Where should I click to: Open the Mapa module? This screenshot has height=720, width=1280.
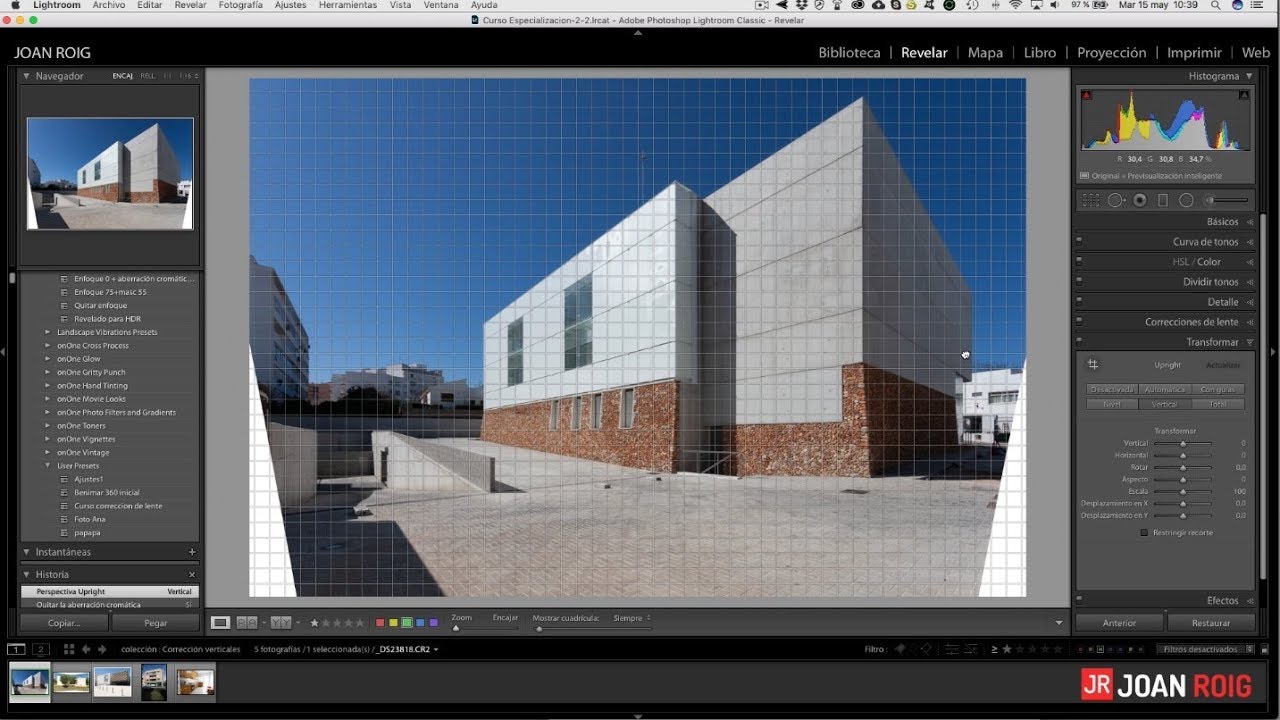985,53
